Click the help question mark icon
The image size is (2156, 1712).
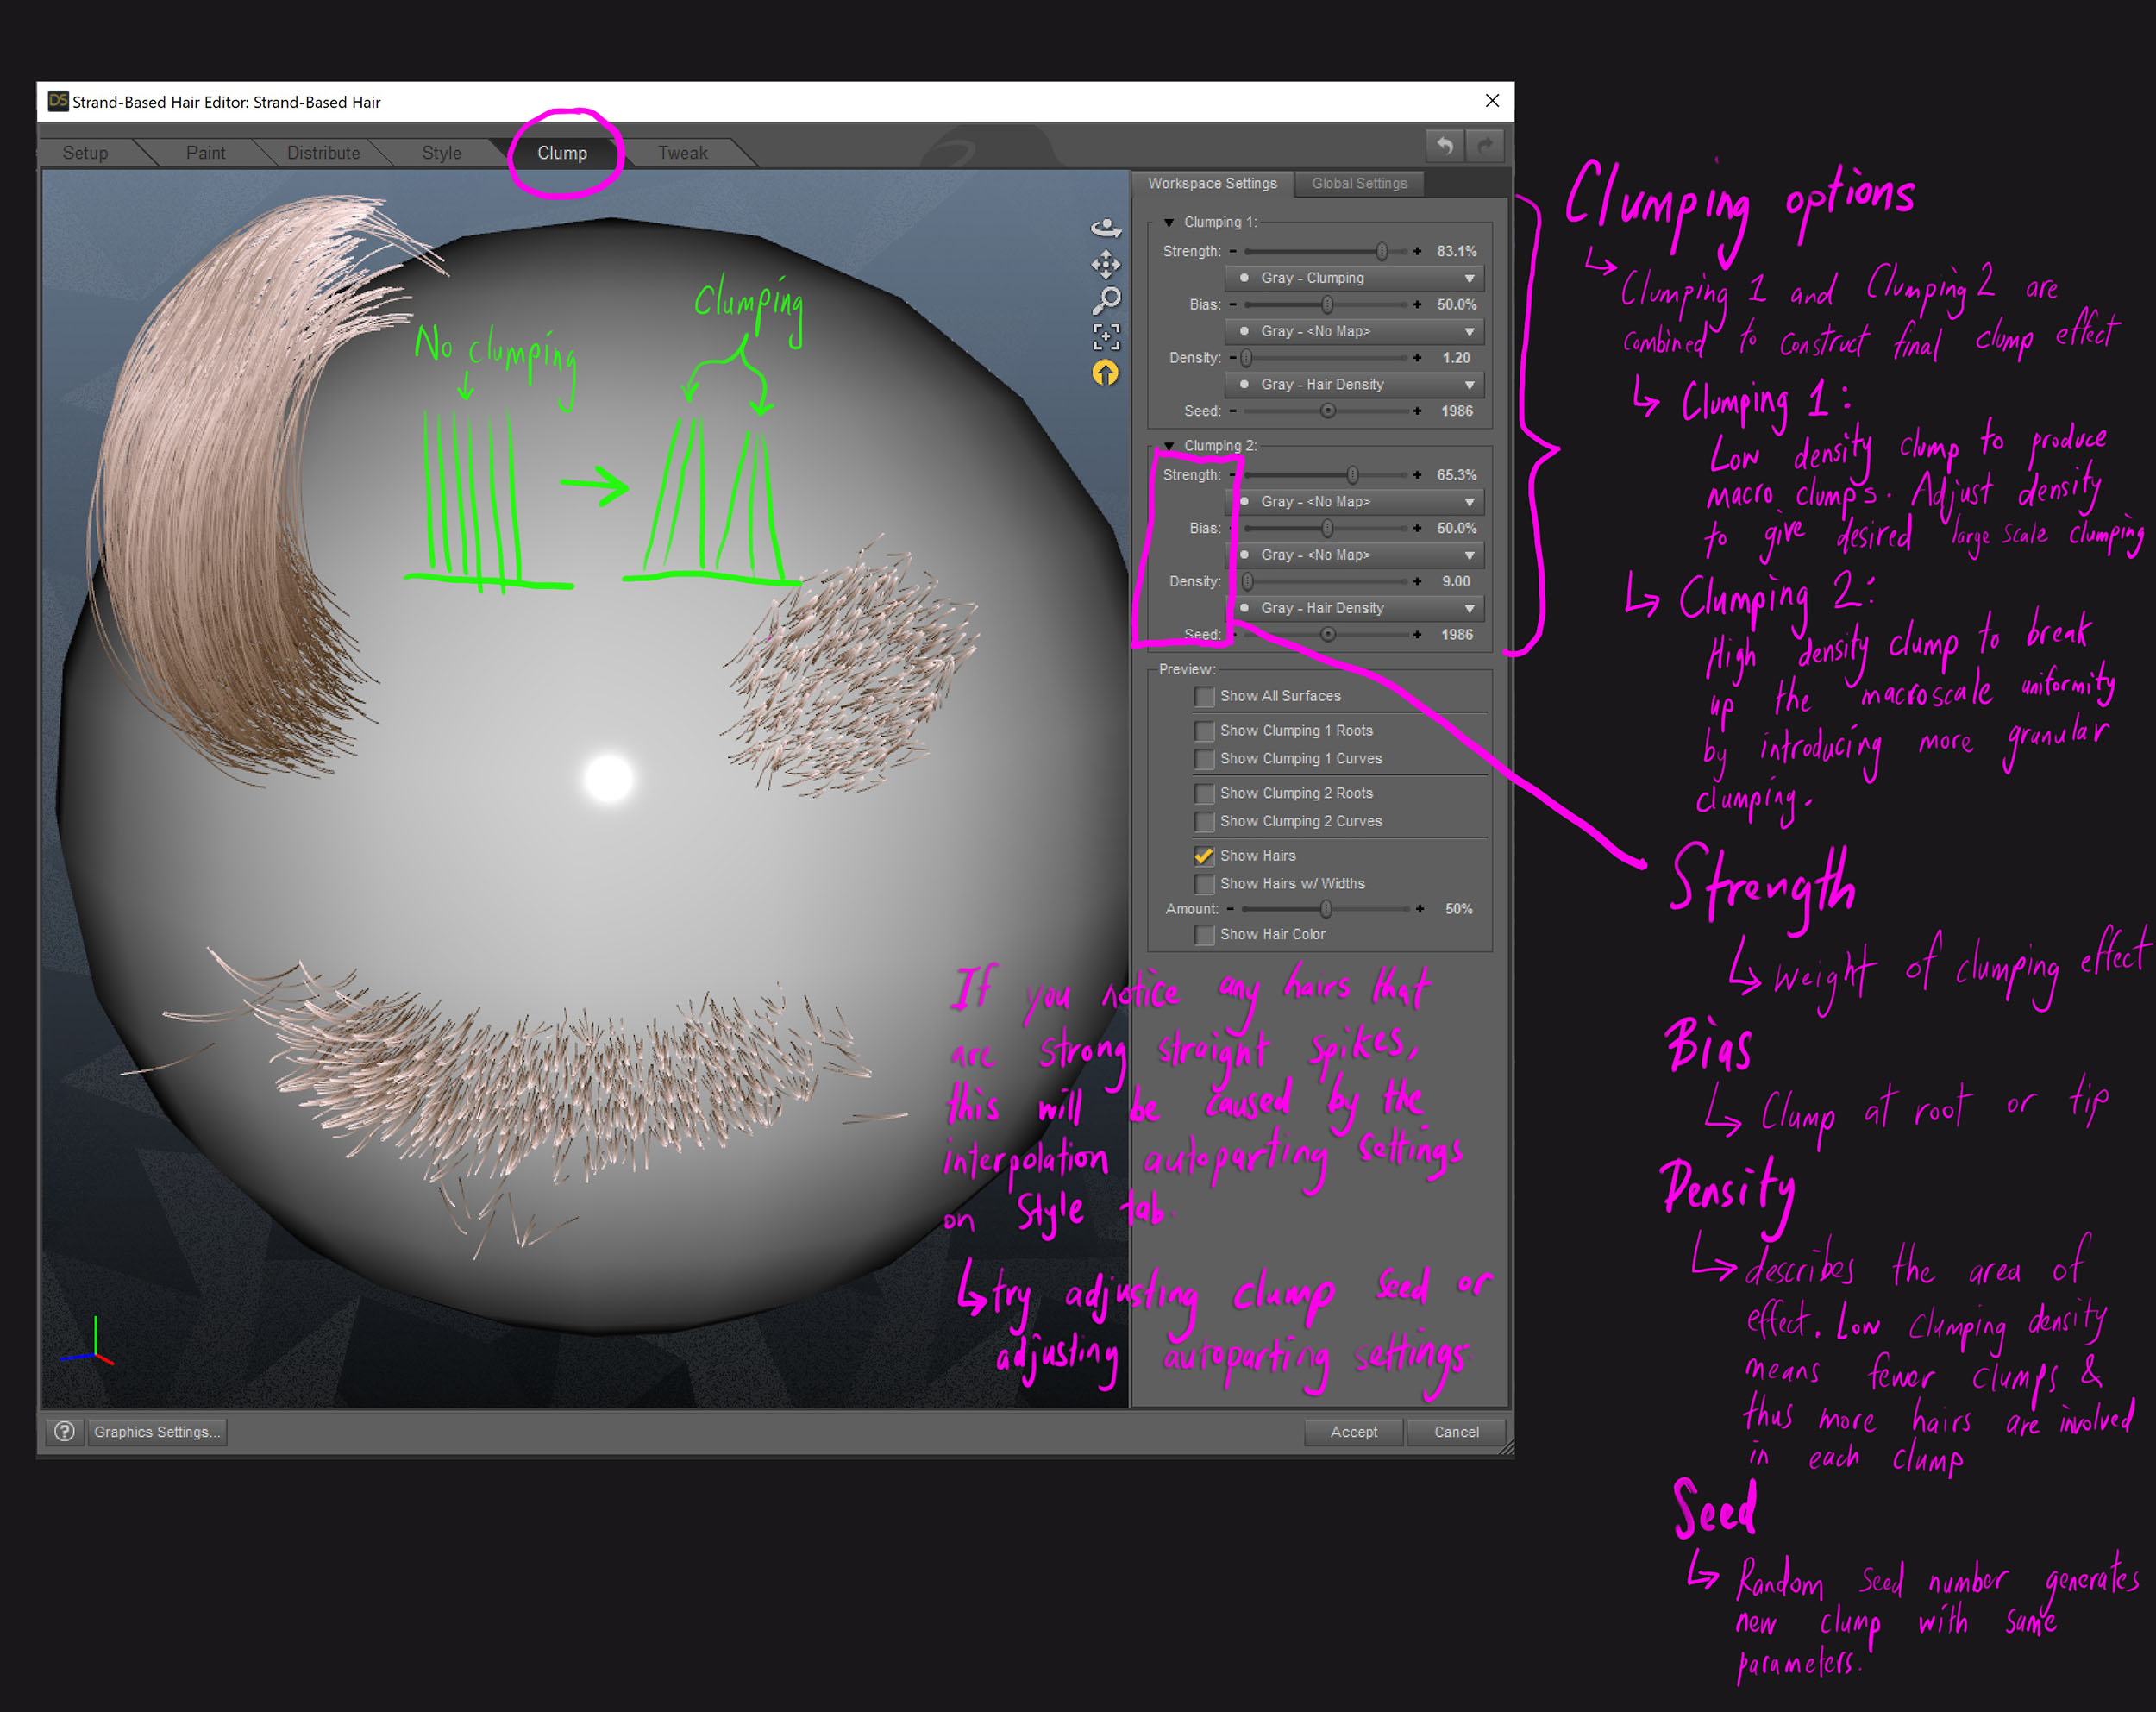pyautogui.click(x=65, y=1431)
